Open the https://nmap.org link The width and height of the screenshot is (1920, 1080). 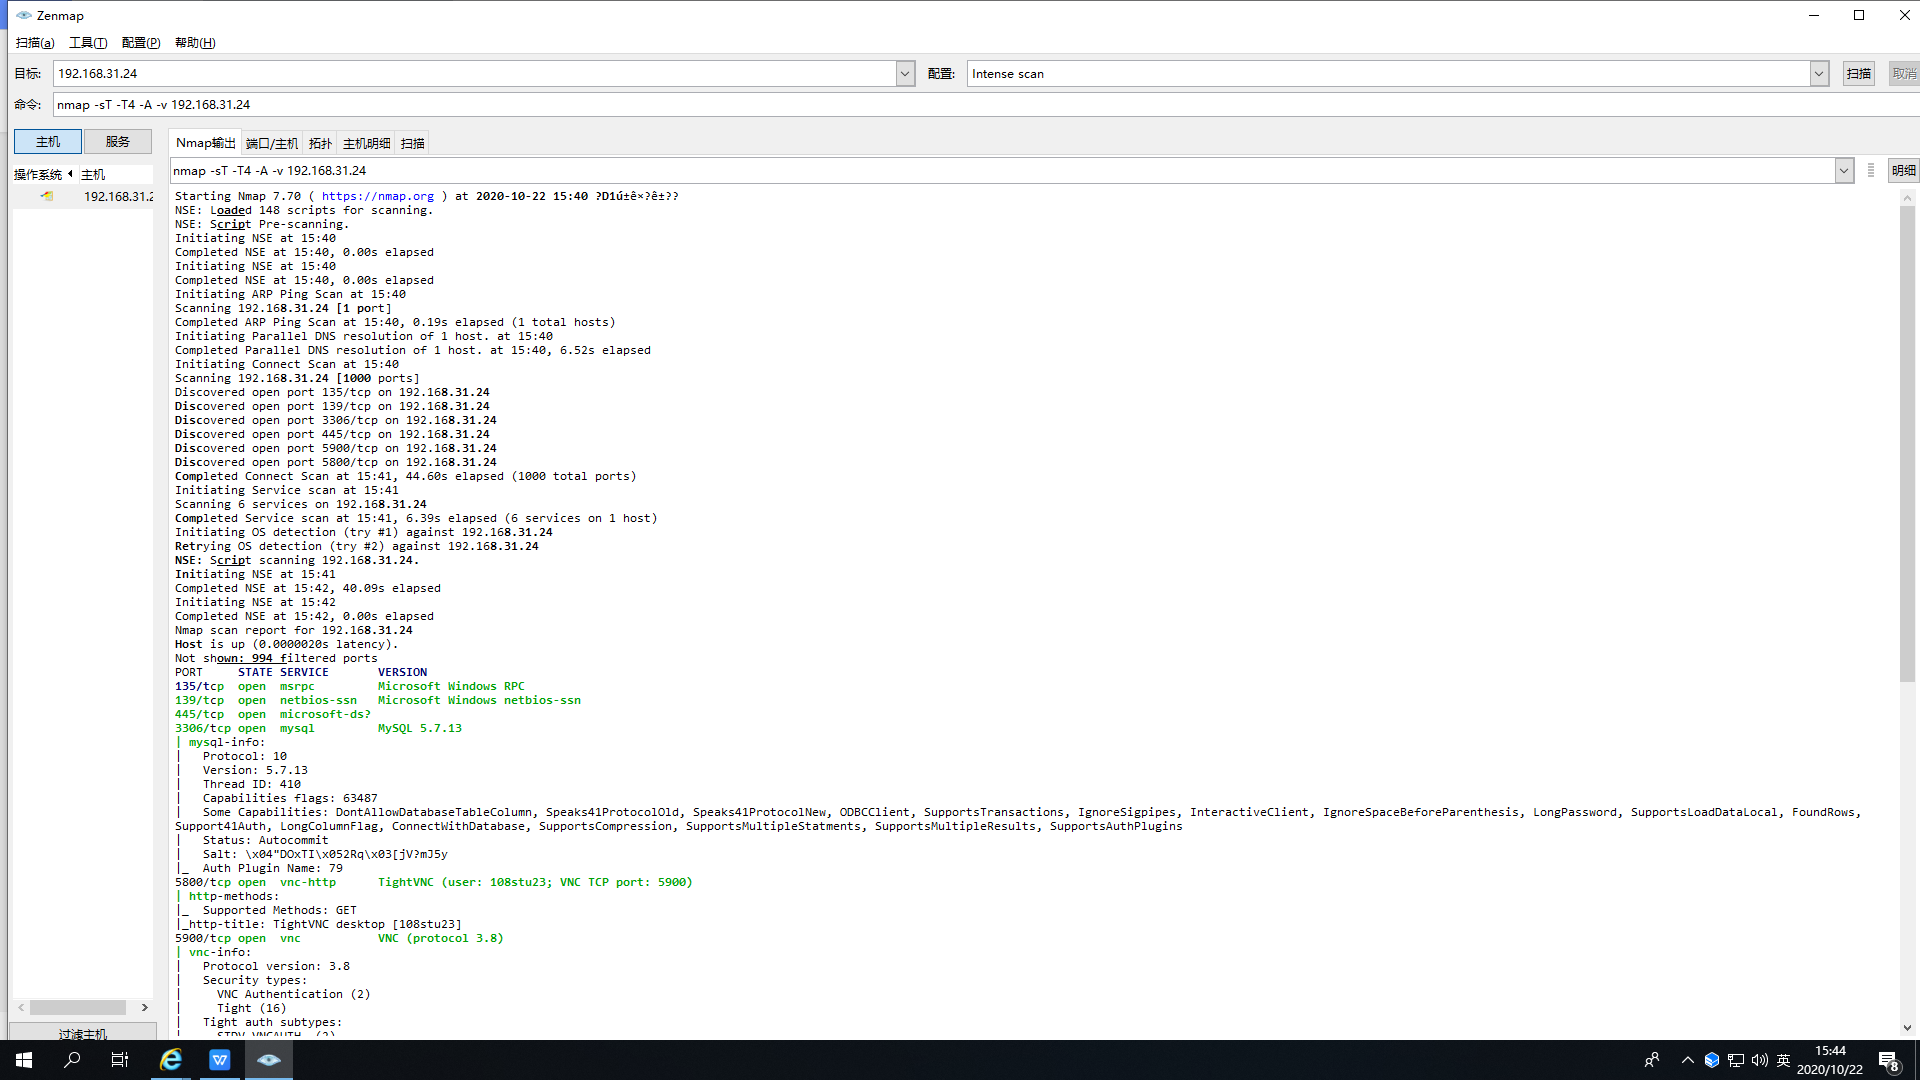point(377,196)
